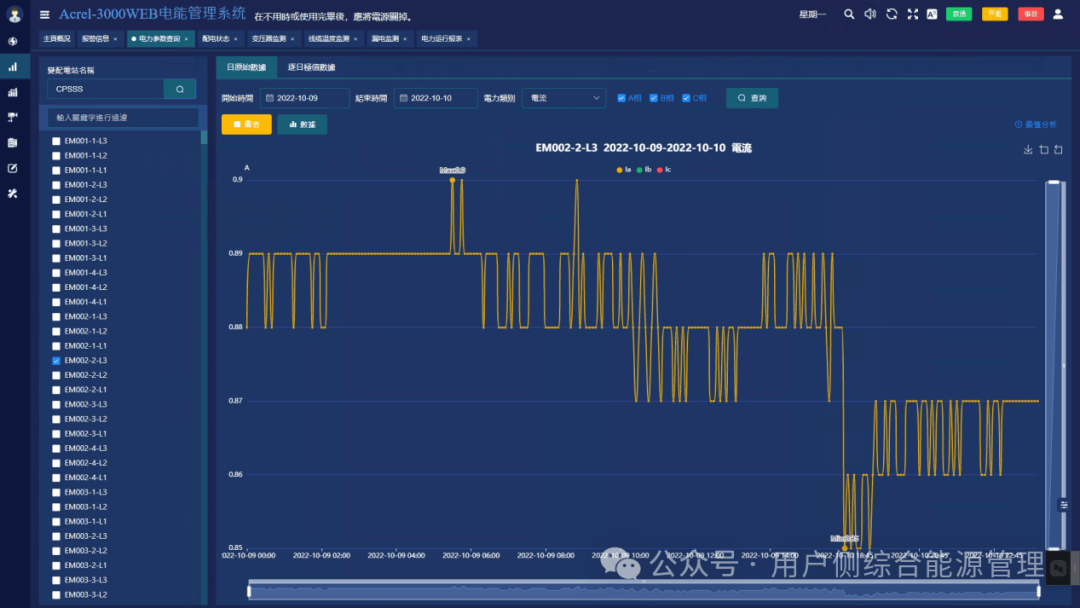Switch to the 逐日極值數據 tab
Screen dimensions: 1080x608
311,67
